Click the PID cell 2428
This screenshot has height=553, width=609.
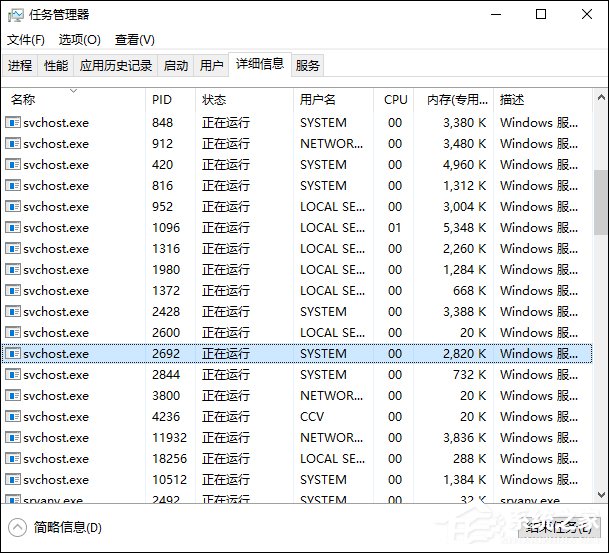pyautogui.click(x=166, y=311)
